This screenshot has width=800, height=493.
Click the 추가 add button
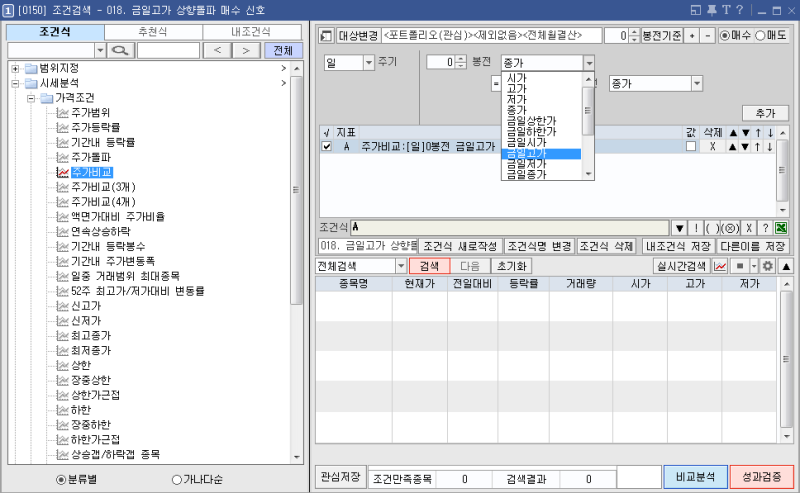pyautogui.click(x=765, y=113)
